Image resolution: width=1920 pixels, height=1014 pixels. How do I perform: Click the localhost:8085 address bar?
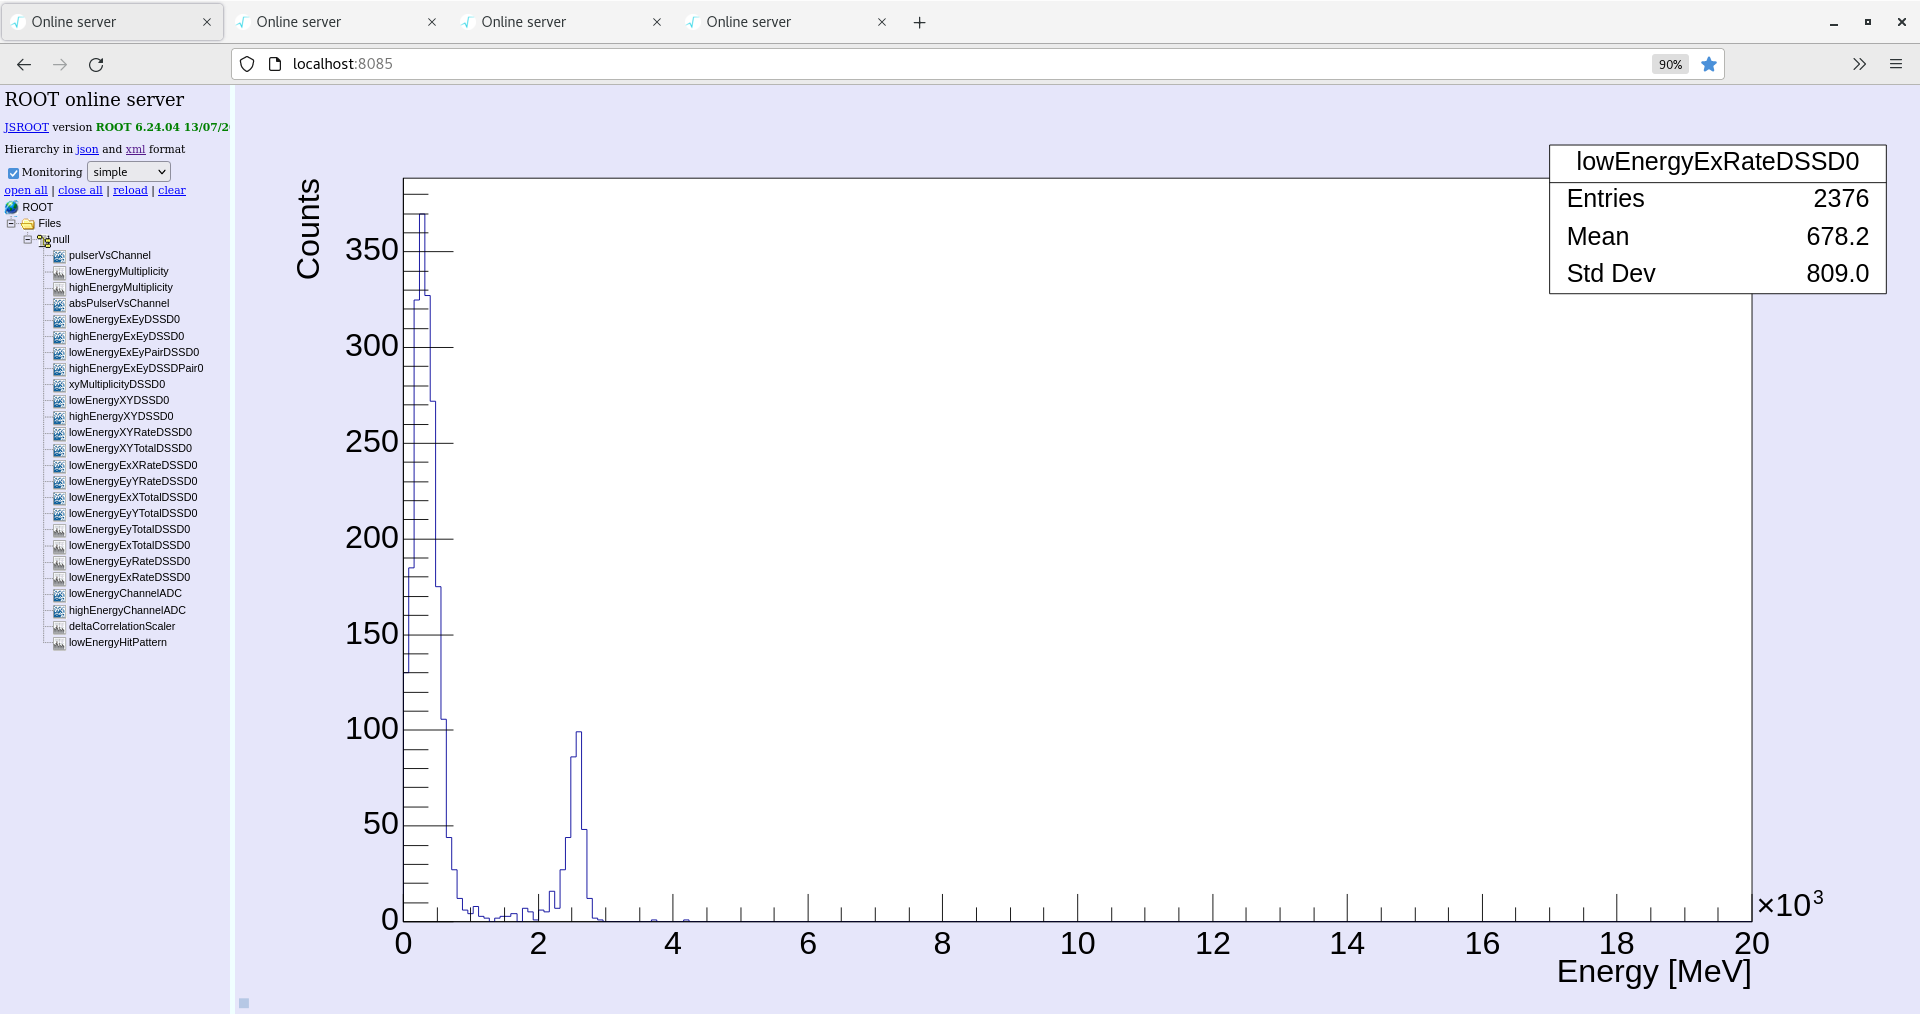(900, 64)
